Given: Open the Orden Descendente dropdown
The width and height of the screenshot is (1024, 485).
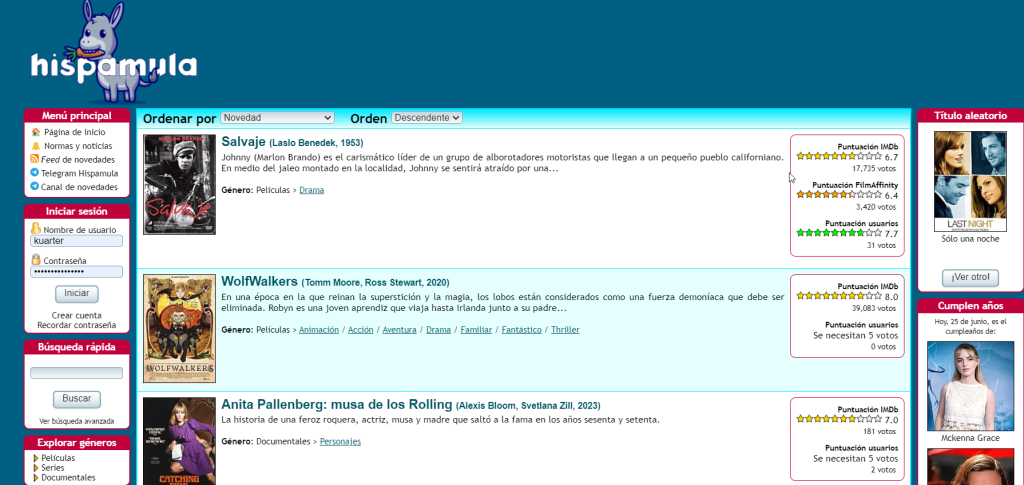Looking at the screenshot, I should [427, 117].
